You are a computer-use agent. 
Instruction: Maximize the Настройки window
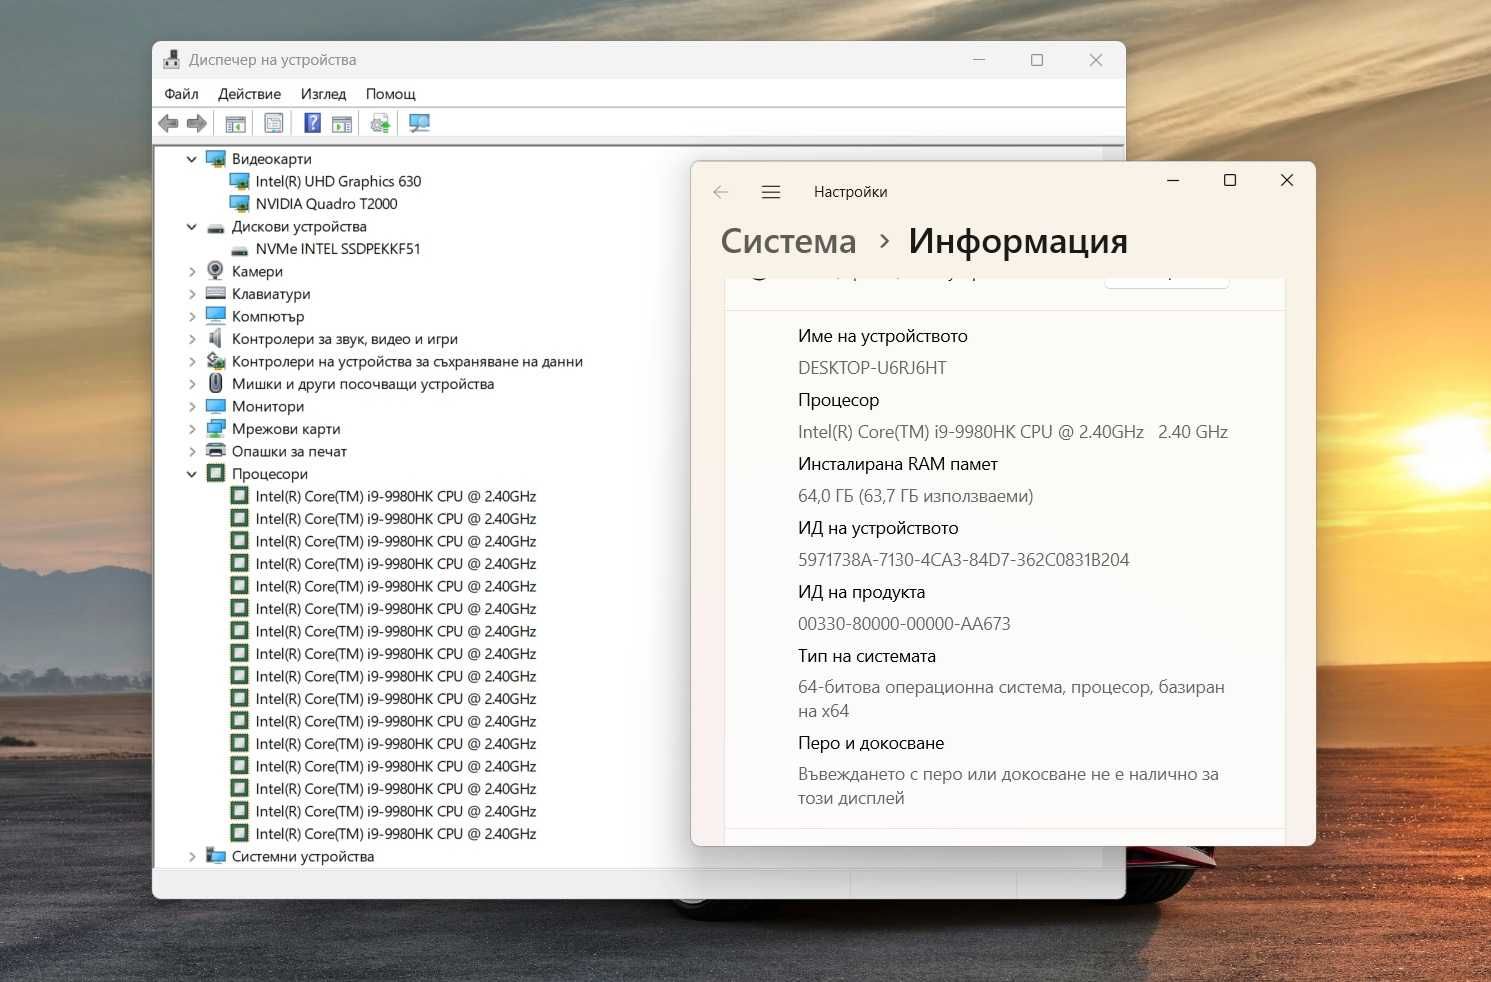click(1230, 180)
